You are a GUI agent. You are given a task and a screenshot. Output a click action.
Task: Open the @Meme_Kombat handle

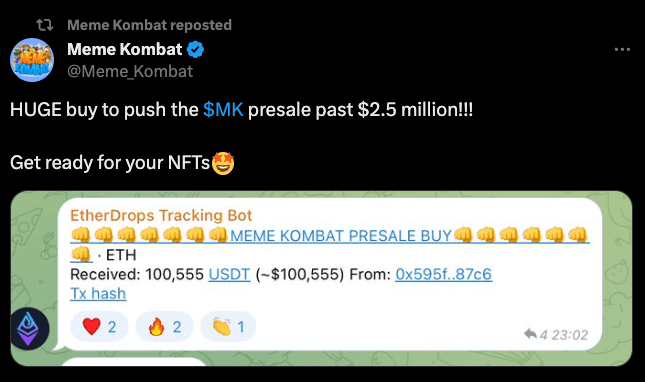[130, 72]
